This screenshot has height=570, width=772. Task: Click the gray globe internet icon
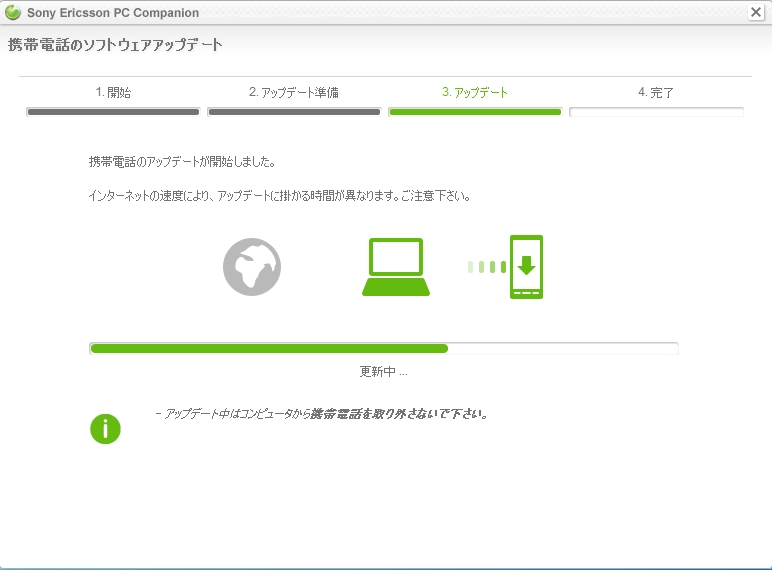pos(252,266)
